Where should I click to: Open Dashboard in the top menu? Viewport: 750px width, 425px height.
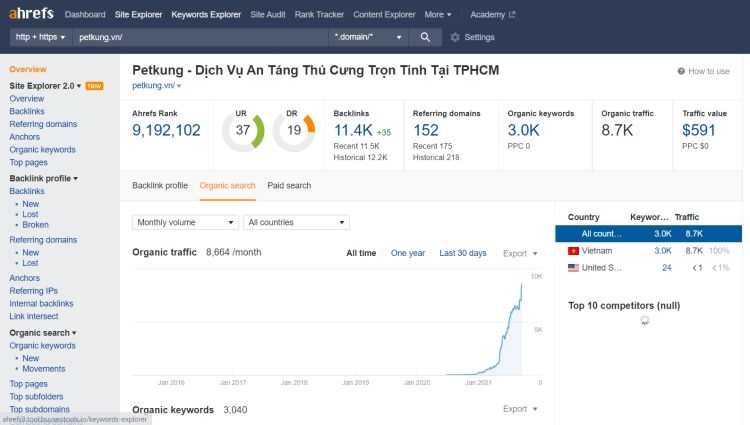point(85,14)
